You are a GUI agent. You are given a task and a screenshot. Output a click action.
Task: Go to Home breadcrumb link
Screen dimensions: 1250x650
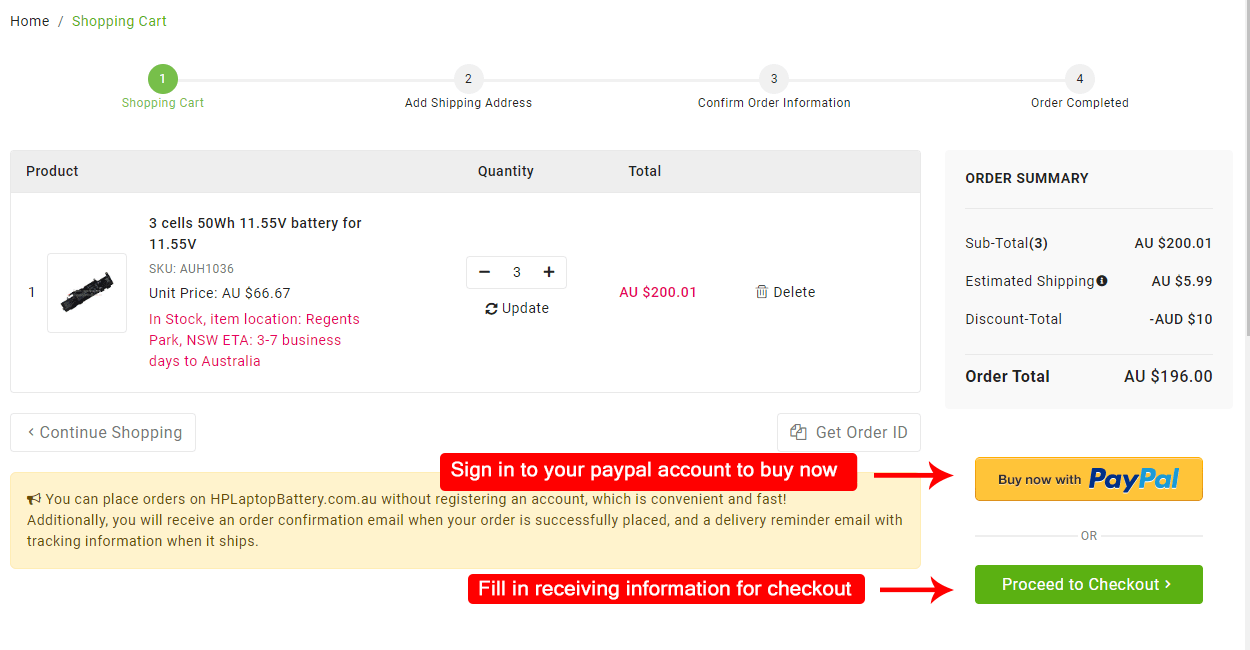click(x=30, y=21)
